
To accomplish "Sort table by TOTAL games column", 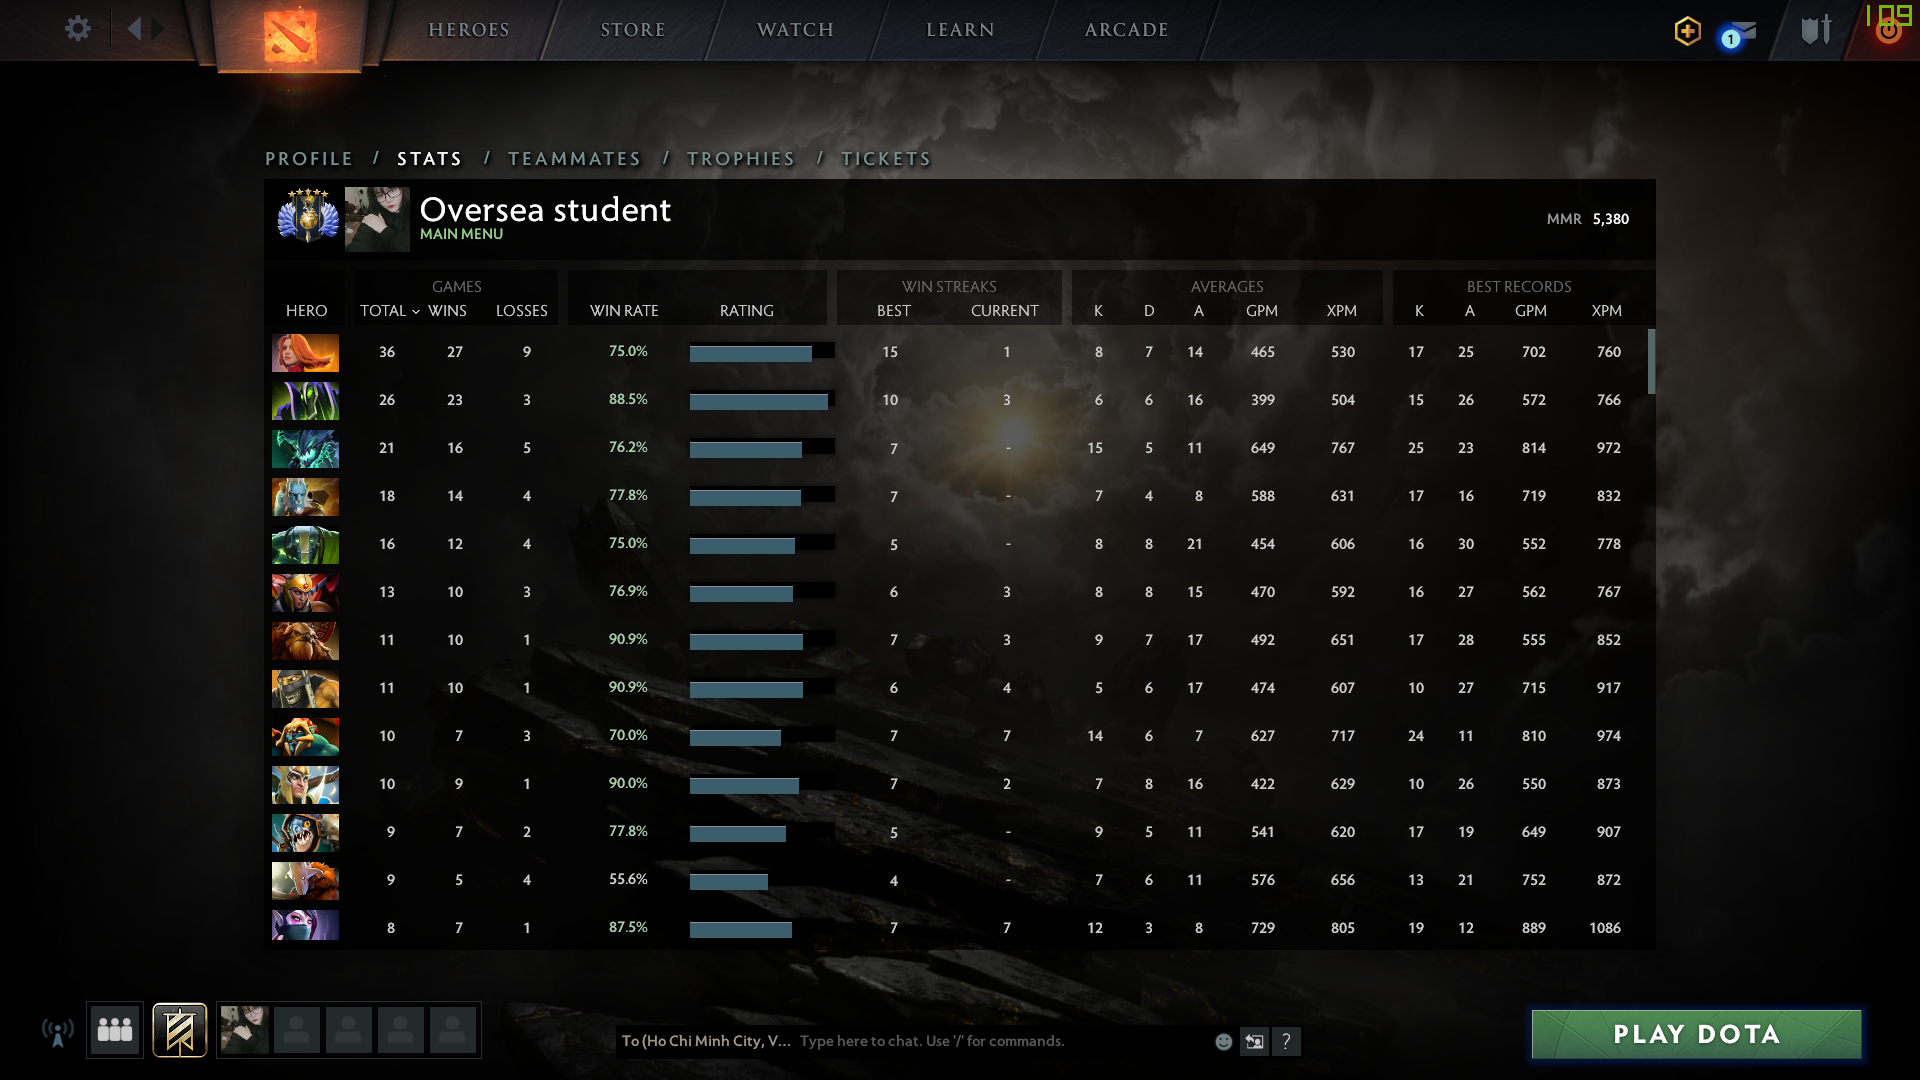I will coord(384,311).
